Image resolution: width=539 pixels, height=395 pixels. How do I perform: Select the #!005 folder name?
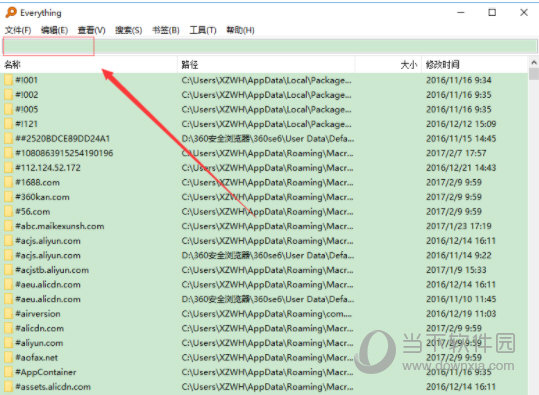(x=27, y=109)
